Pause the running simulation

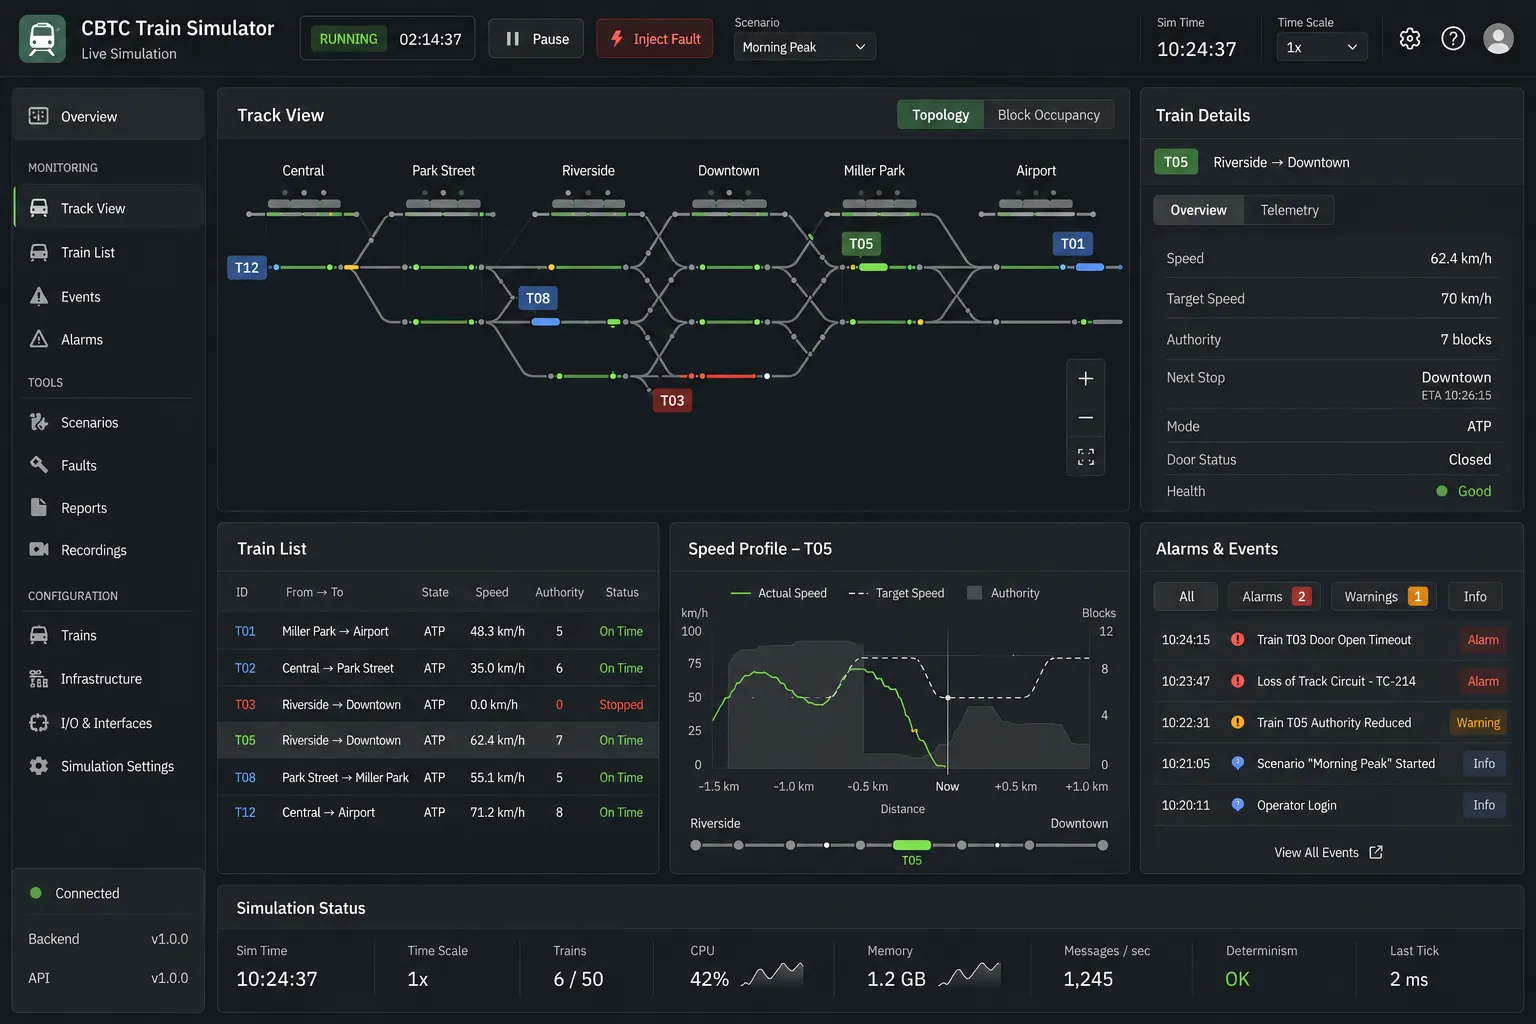[536, 39]
